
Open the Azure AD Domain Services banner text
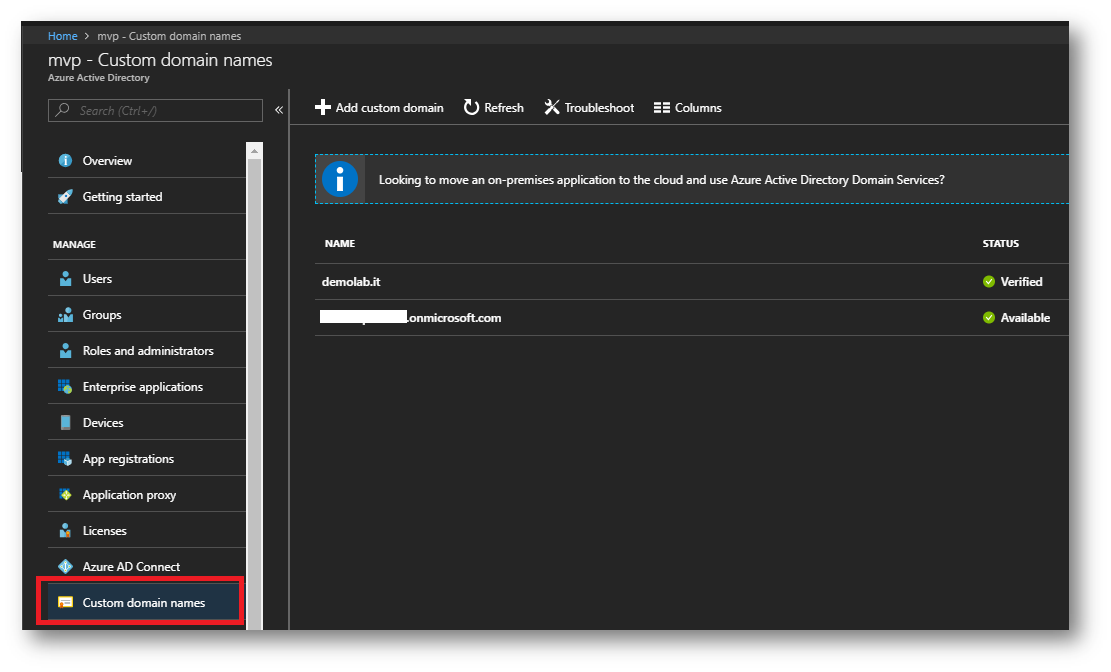661,179
